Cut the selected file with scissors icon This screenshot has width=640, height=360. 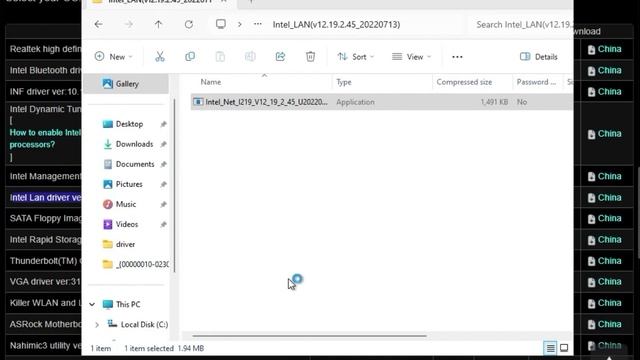click(160, 57)
